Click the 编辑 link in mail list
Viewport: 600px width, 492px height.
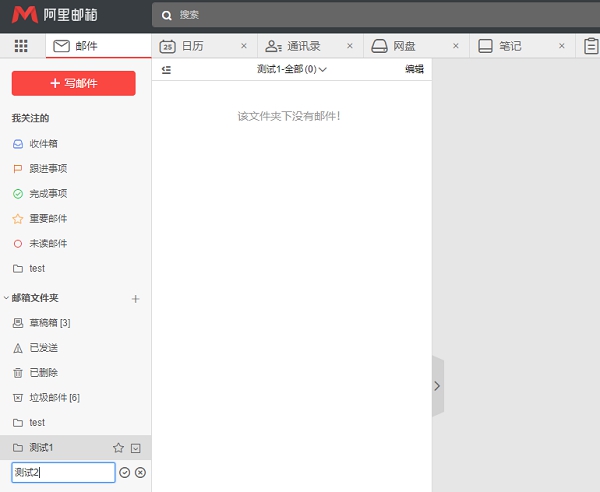pos(414,69)
